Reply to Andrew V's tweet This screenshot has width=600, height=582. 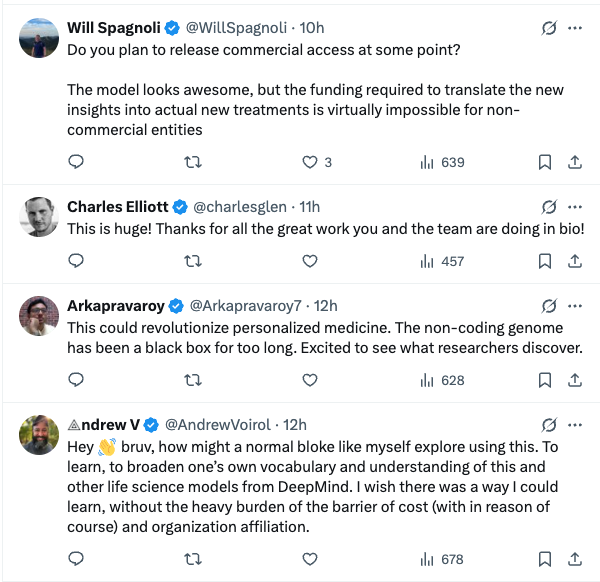point(76,559)
